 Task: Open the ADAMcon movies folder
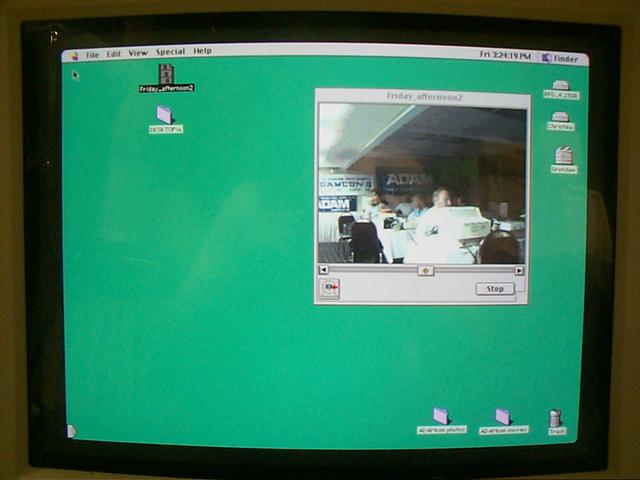coord(503,416)
